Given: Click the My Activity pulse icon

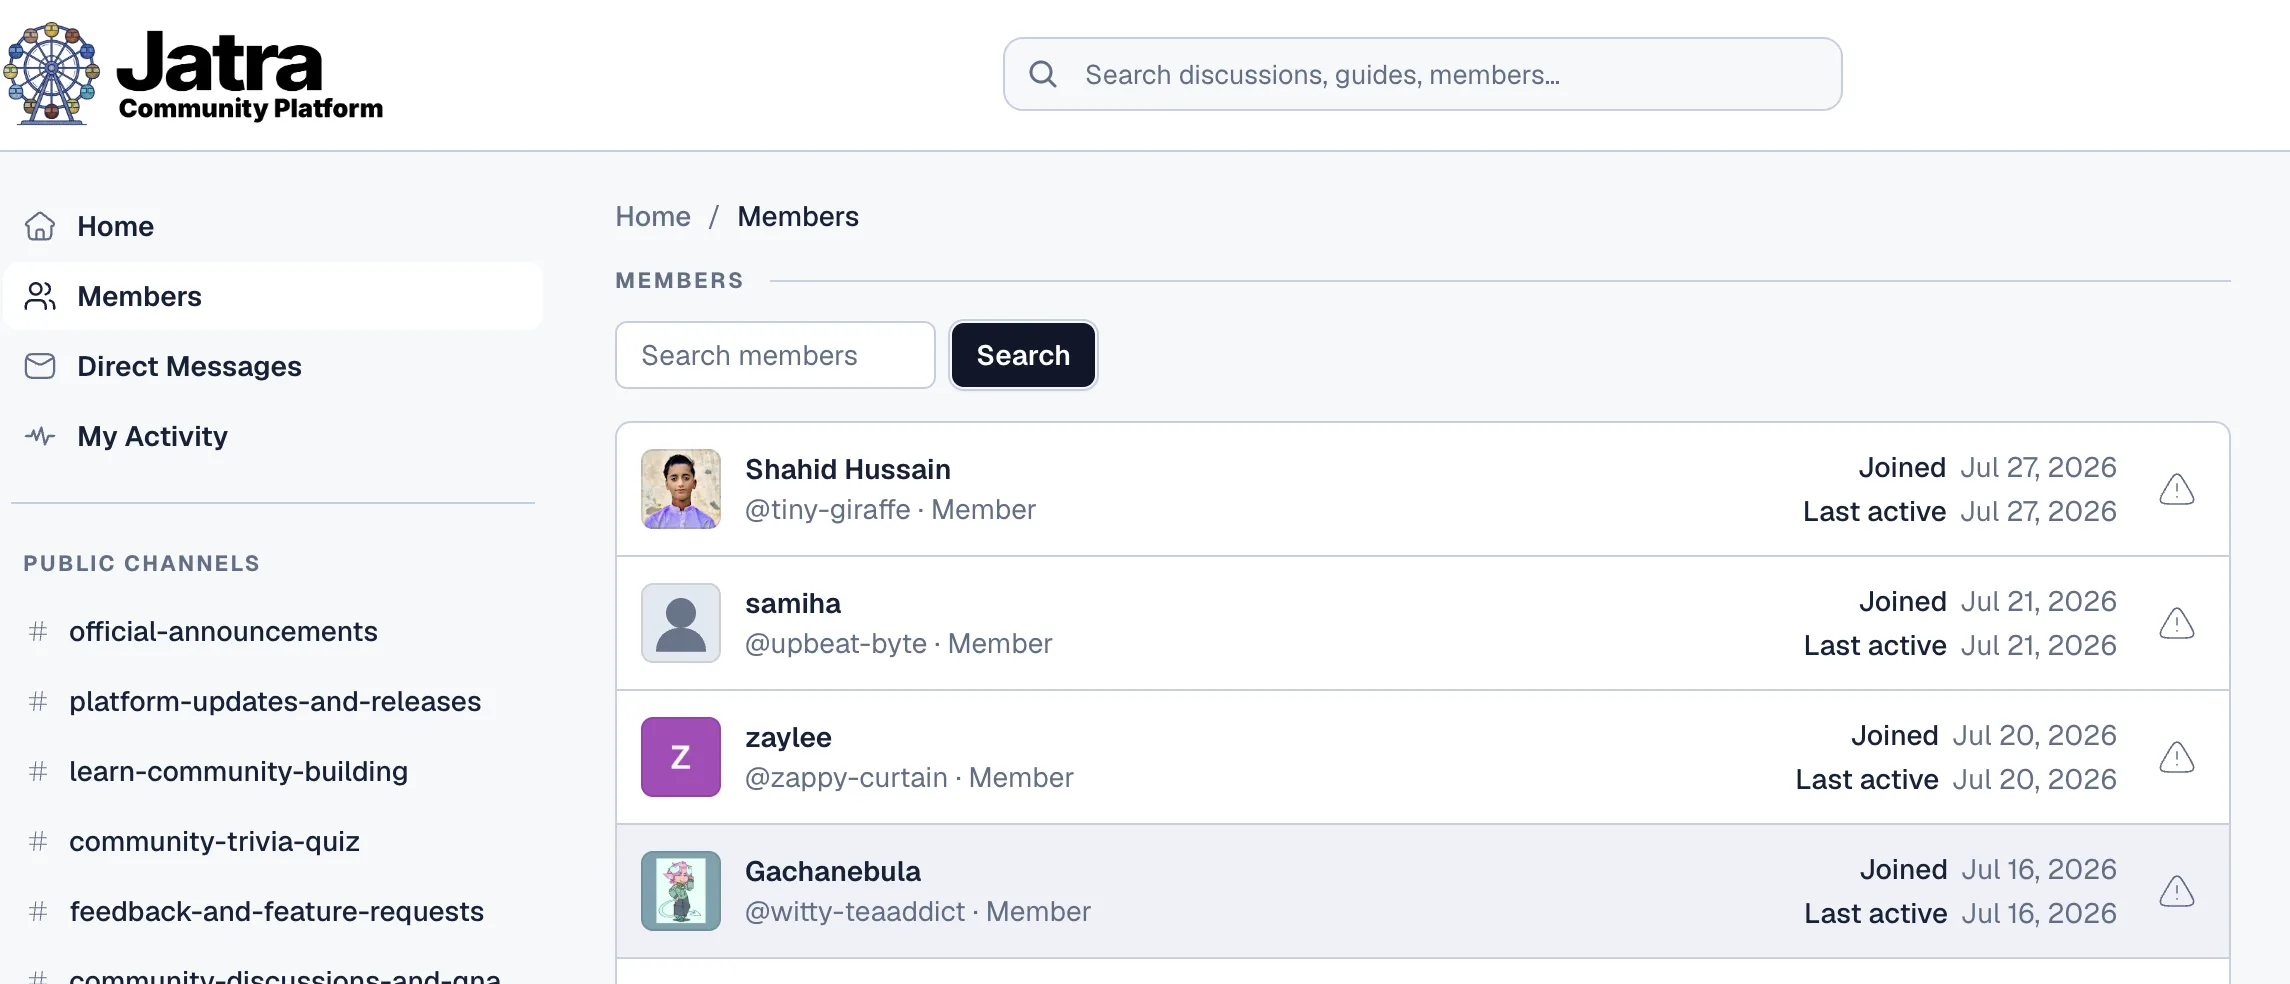Looking at the screenshot, I should (40, 436).
